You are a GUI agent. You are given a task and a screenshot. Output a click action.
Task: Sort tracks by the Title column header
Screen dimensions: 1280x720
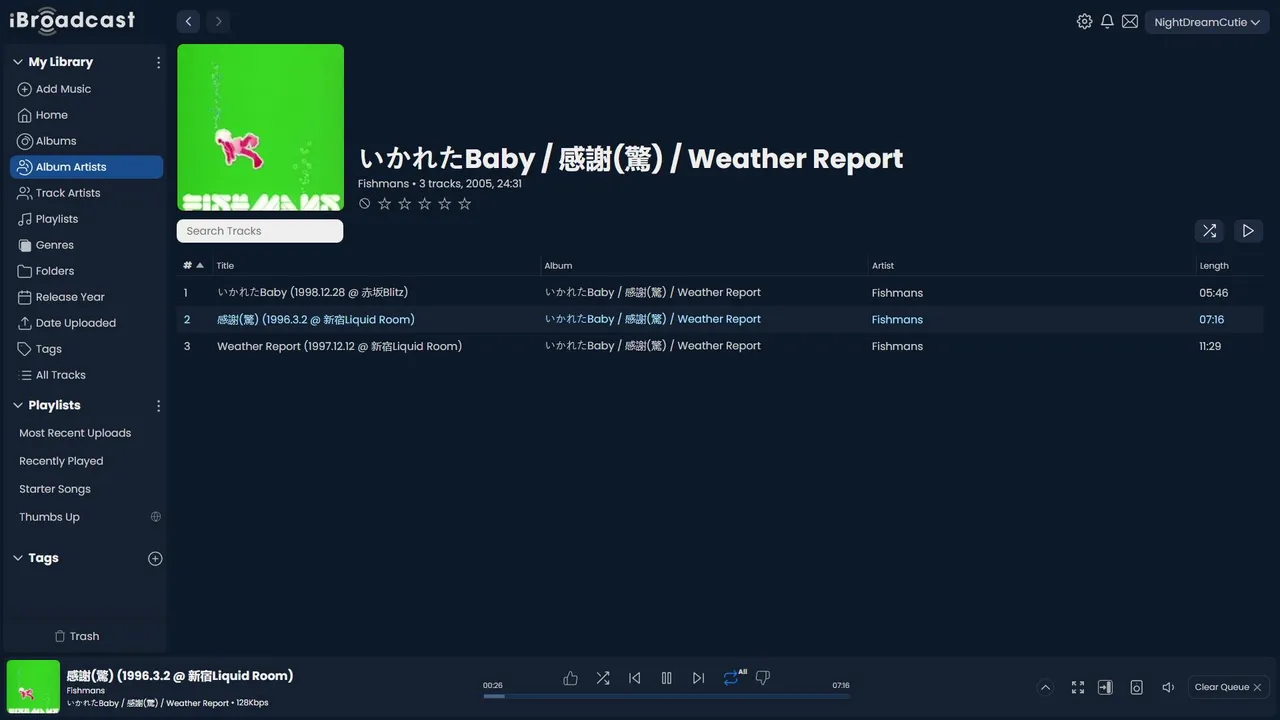pos(225,266)
